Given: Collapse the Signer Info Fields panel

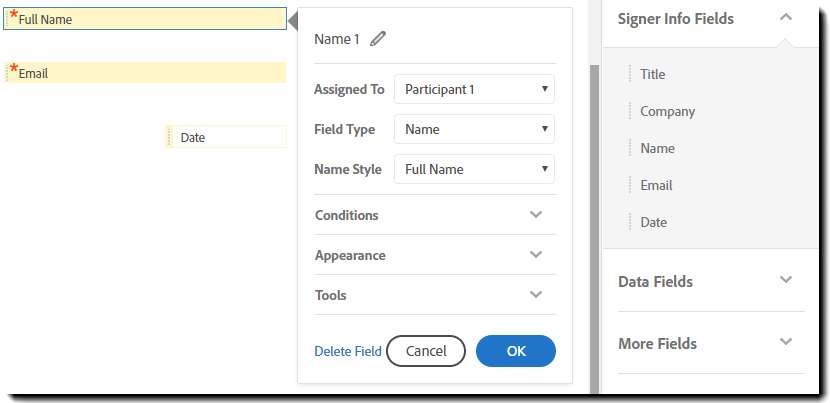Looking at the screenshot, I should tap(785, 18).
